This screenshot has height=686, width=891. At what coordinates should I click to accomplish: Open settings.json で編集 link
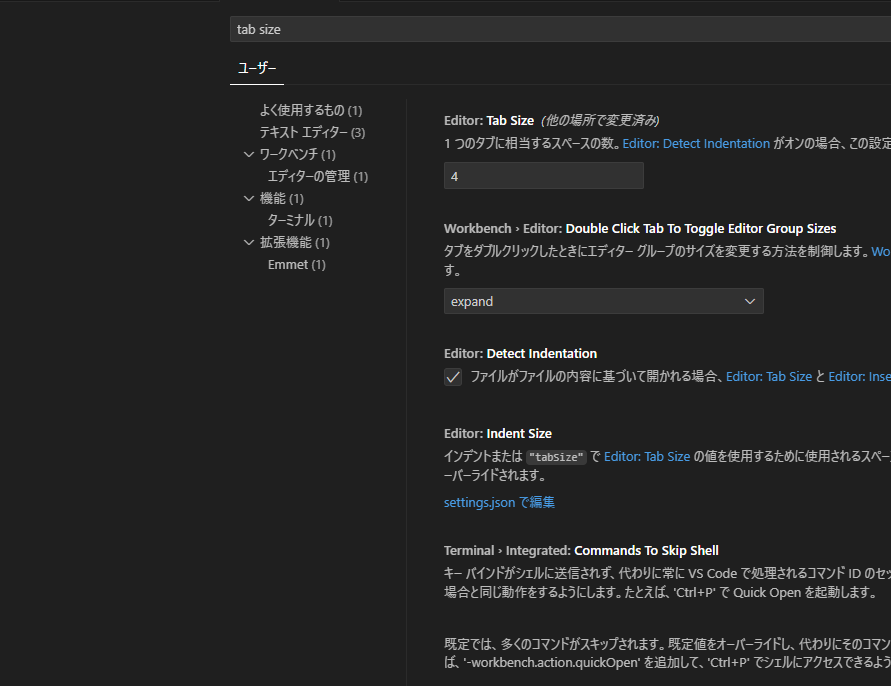[499, 502]
